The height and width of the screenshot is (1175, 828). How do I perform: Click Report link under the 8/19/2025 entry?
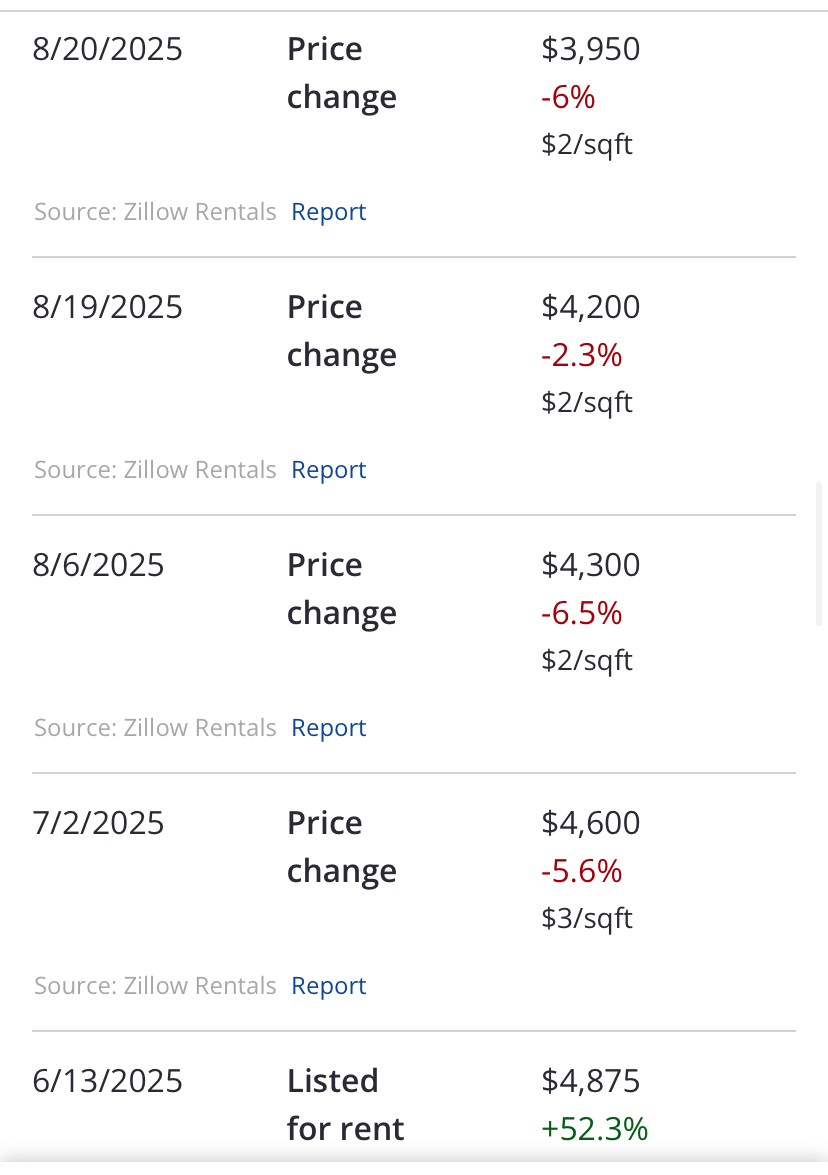point(328,470)
